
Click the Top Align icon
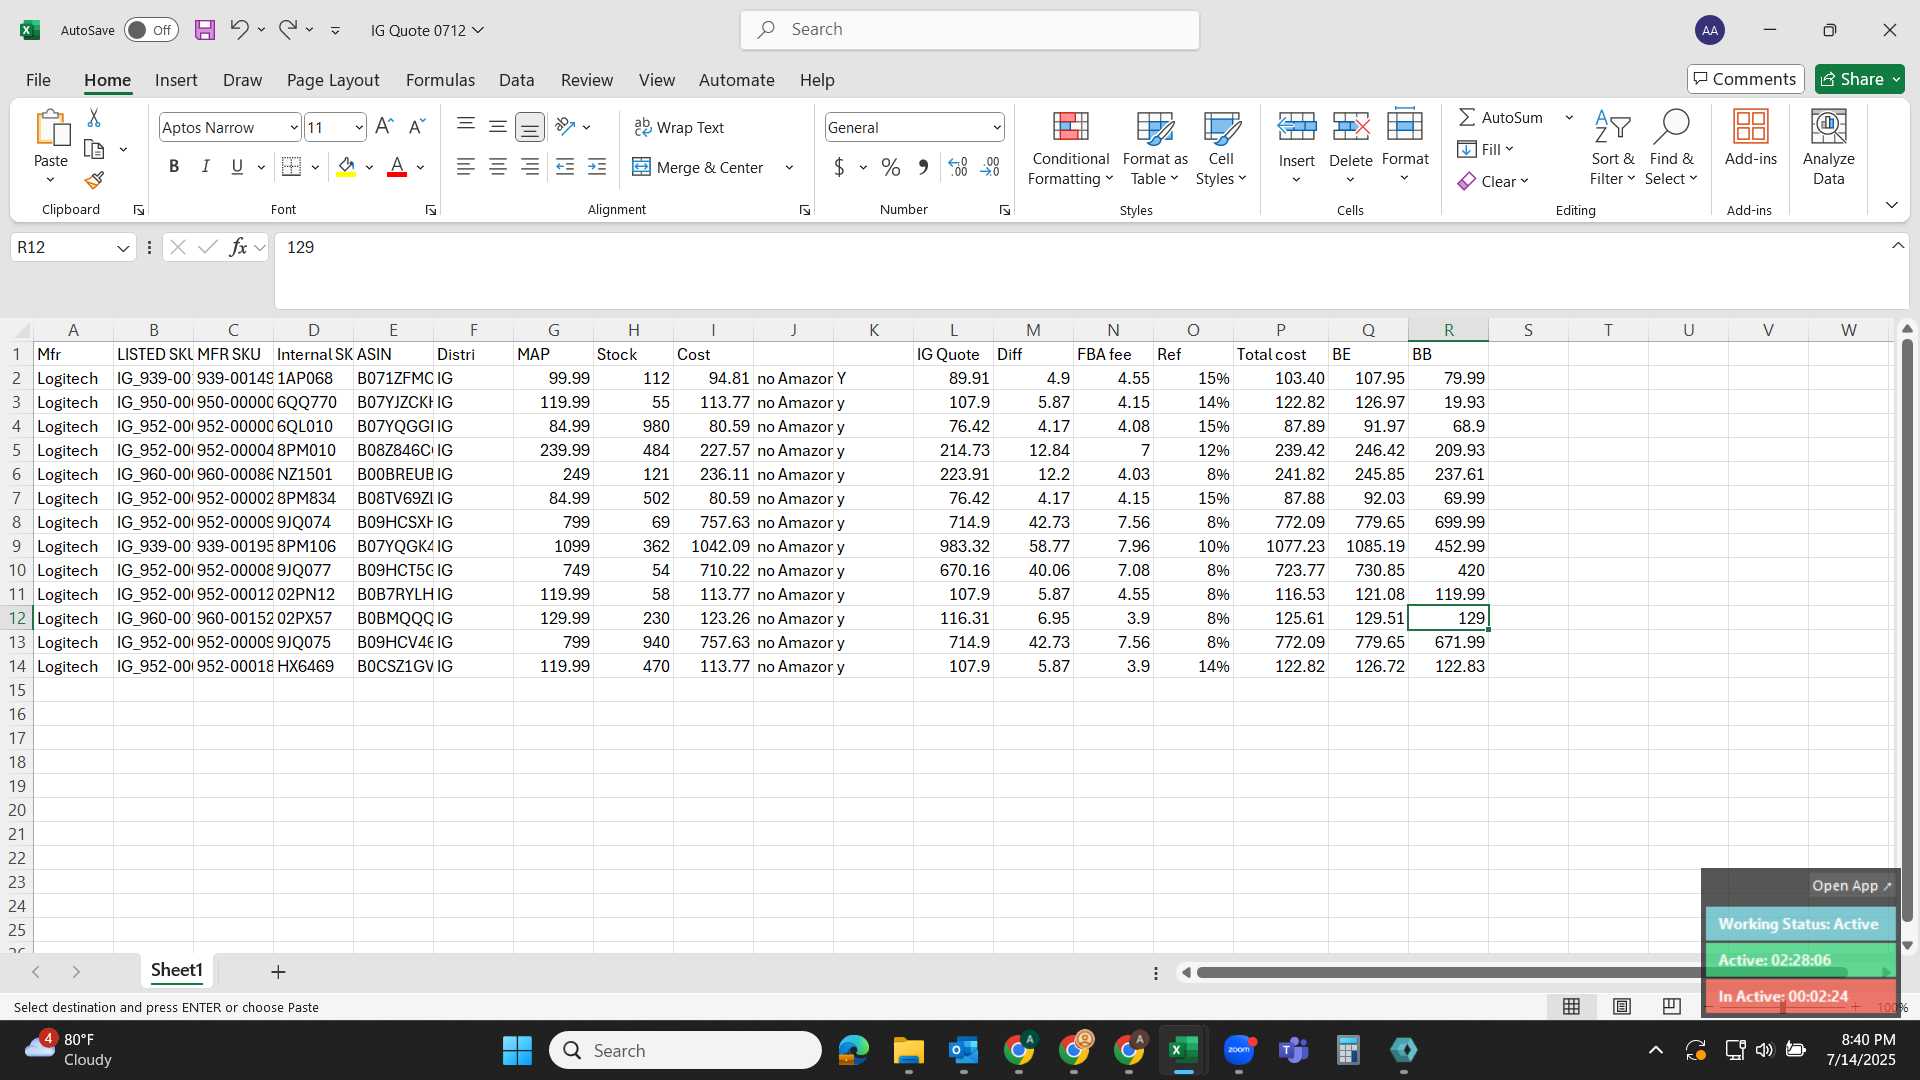pyautogui.click(x=465, y=125)
